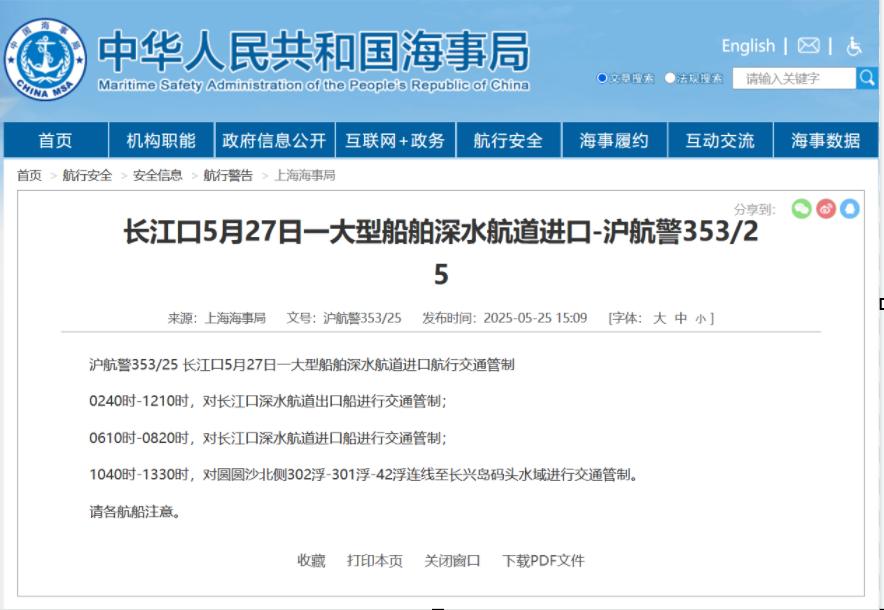Open the 首页 navigation menu item

(55, 140)
